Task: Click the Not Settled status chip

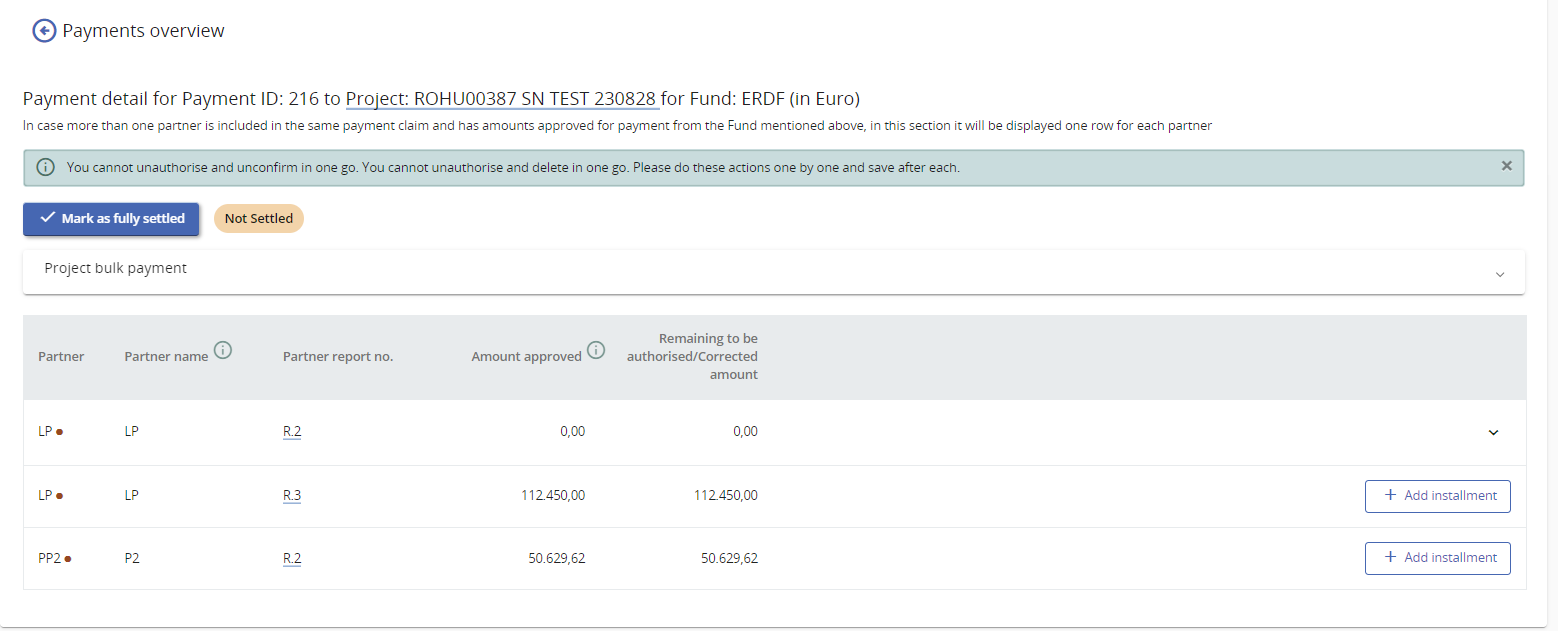Action: tap(259, 219)
